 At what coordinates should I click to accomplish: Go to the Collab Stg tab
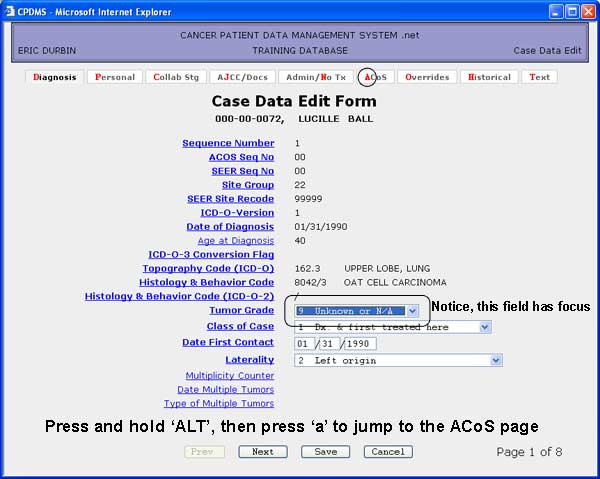point(176,77)
